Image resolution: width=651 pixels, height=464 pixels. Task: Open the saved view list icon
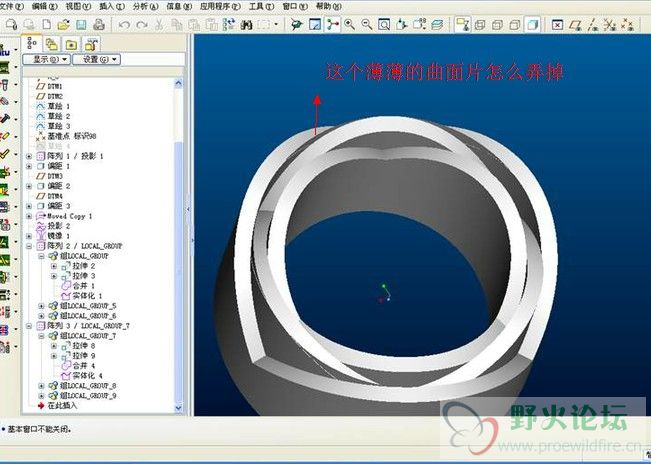[419, 24]
